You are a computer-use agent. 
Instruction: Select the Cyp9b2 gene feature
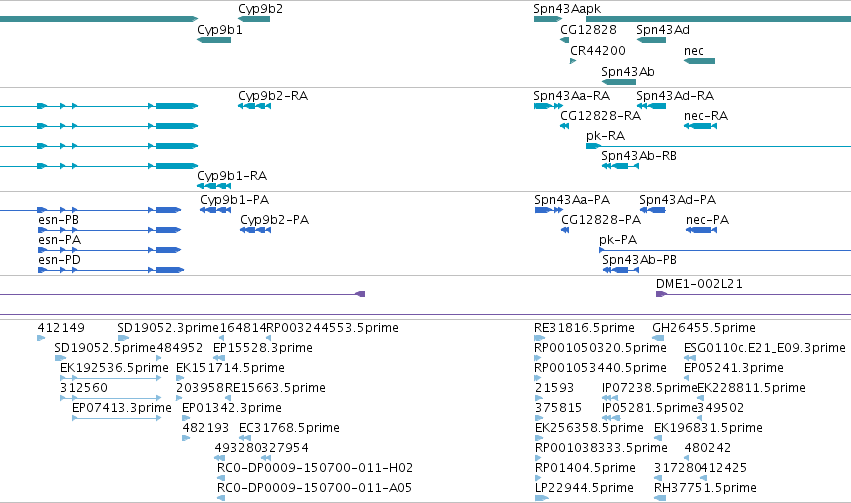[x=254, y=19]
